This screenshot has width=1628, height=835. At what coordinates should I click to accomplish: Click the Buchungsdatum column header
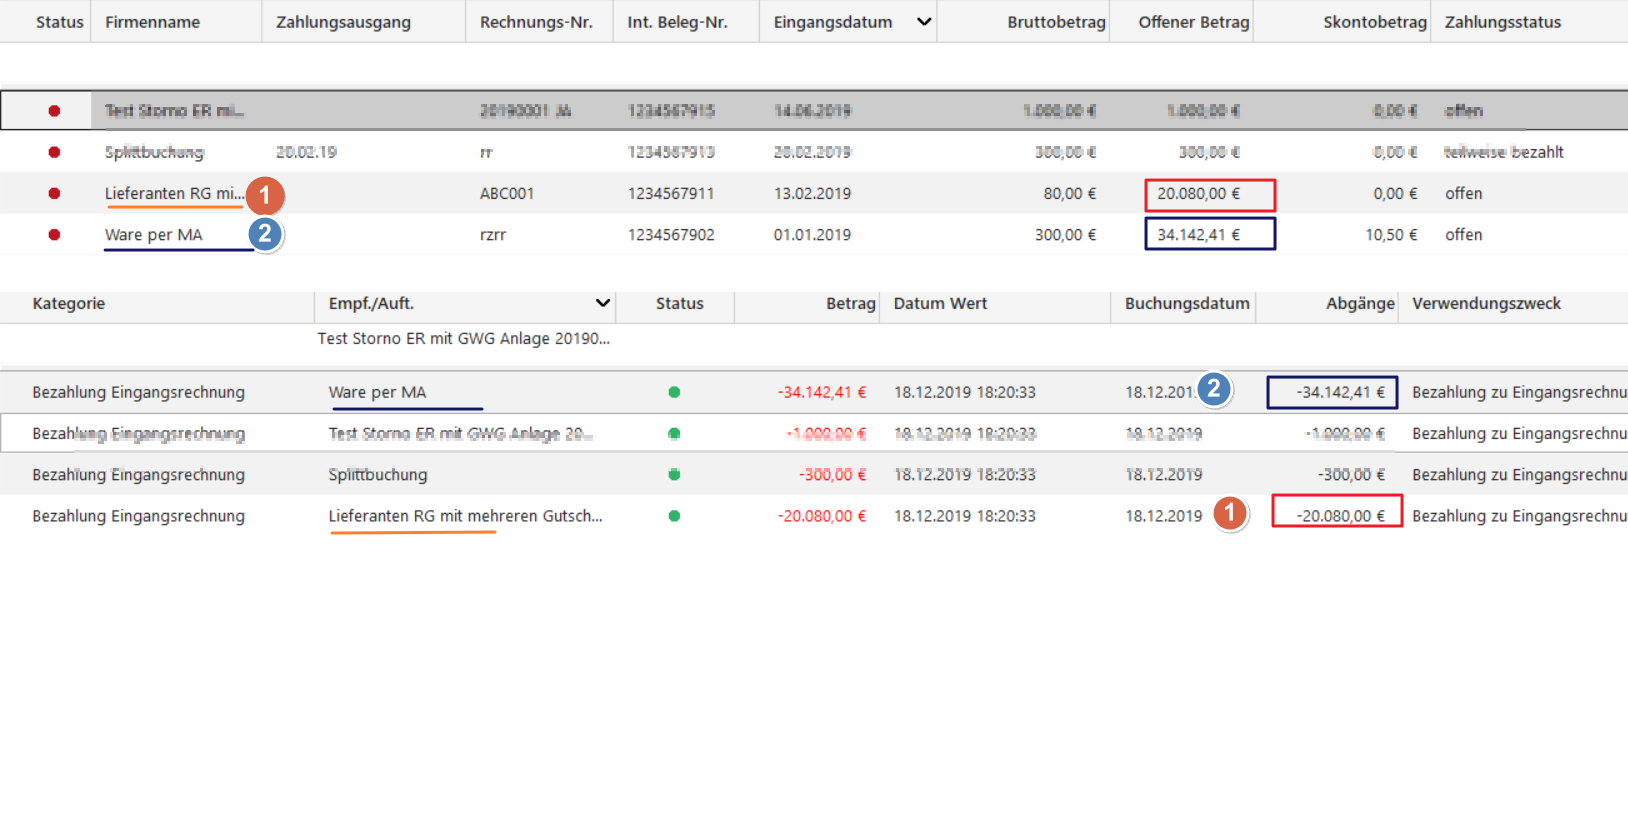(1187, 303)
